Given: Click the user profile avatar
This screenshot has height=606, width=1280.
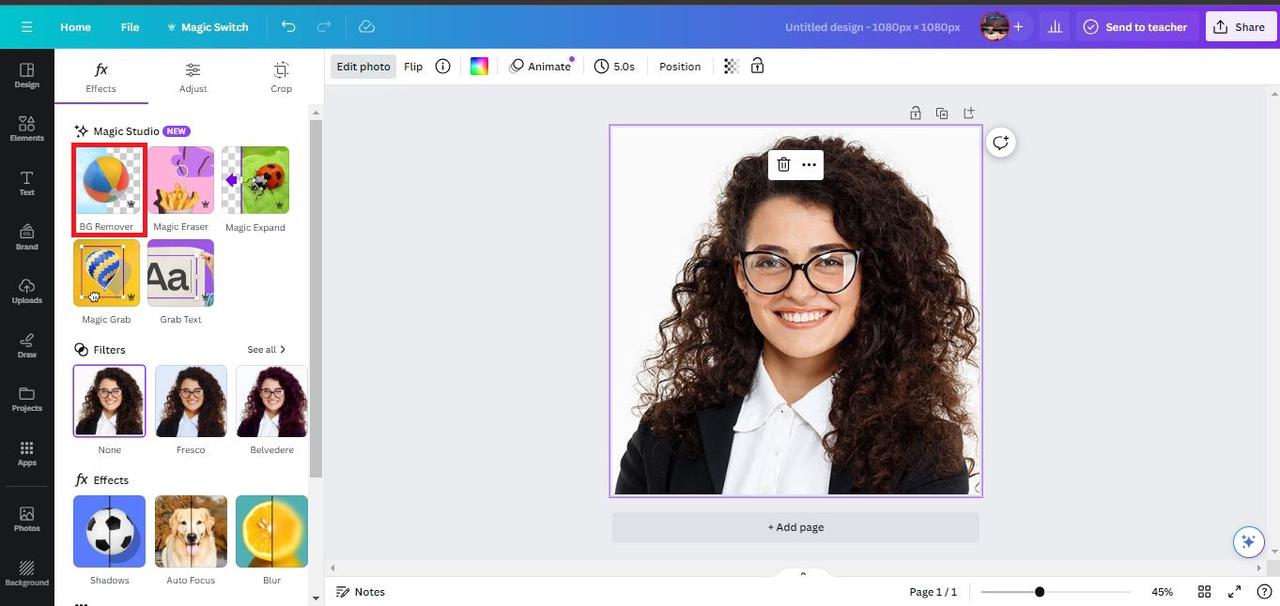Looking at the screenshot, I should coord(994,27).
